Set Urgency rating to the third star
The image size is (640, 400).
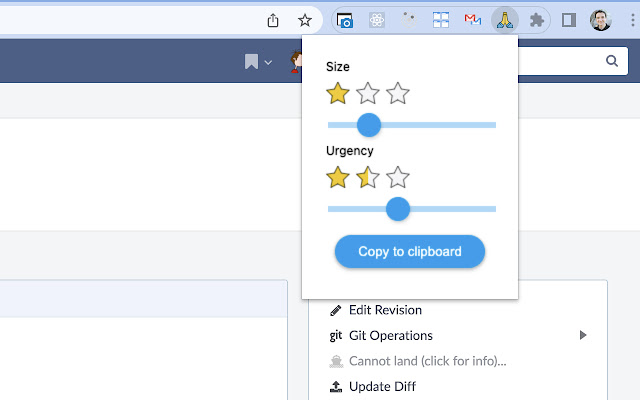coord(398,177)
